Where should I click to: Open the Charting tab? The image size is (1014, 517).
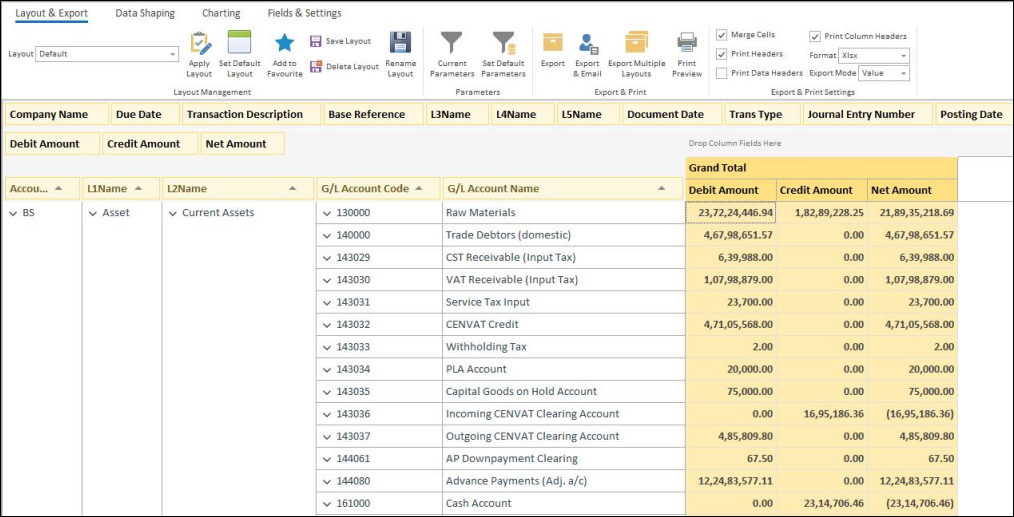[x=221, y=13]
